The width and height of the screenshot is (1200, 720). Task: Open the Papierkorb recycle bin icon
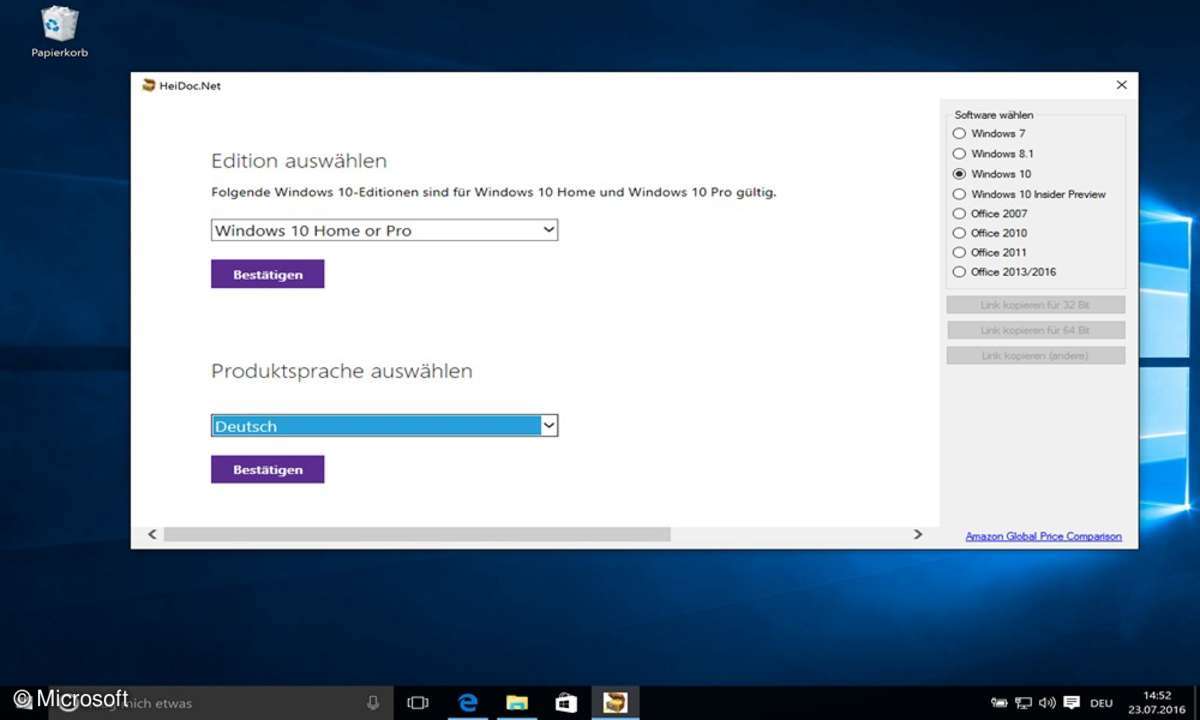60,32
